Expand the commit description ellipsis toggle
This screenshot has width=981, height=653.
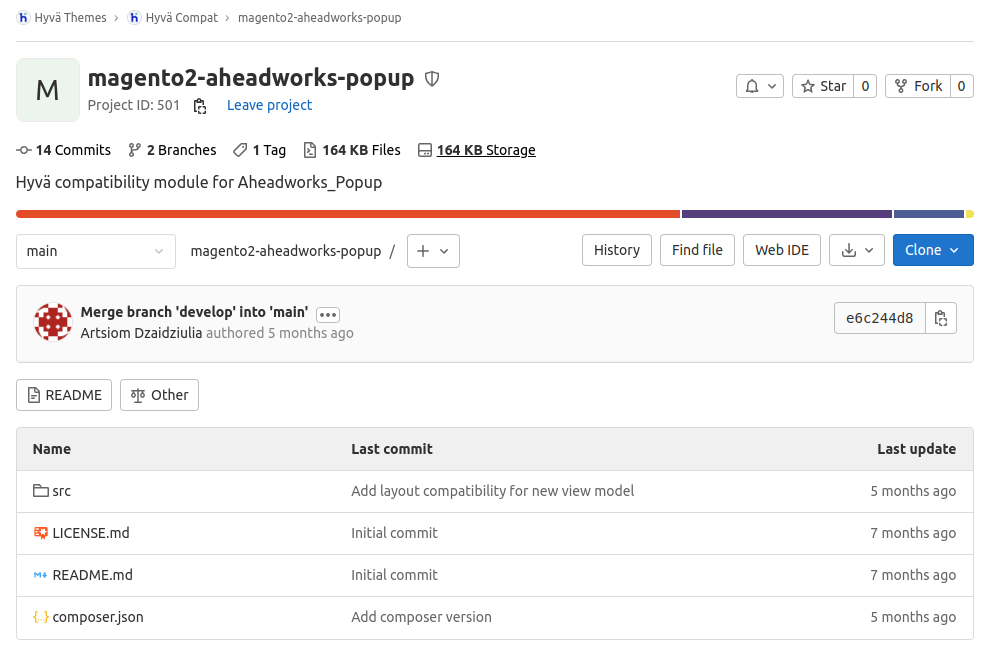point(328,315)
